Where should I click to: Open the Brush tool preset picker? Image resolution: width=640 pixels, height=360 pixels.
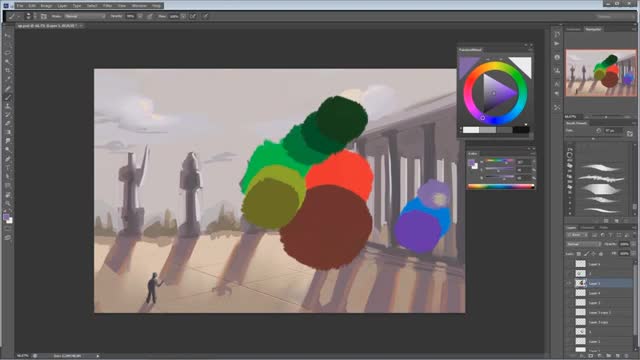(14, 16)
